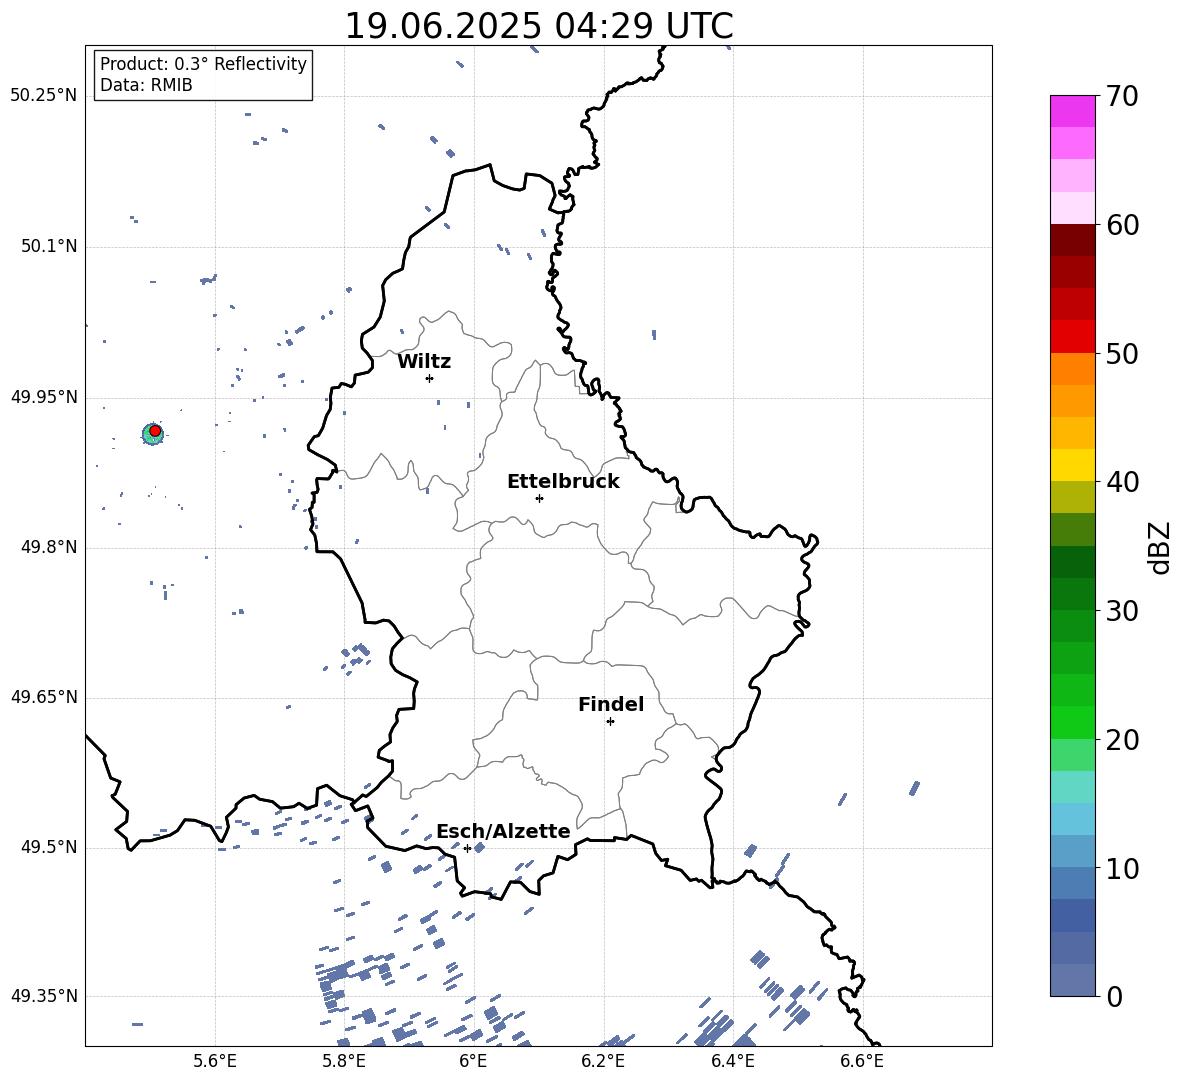Click the dBZ colorbar axis label
1184x1081 pixels.
point(1160,547)
